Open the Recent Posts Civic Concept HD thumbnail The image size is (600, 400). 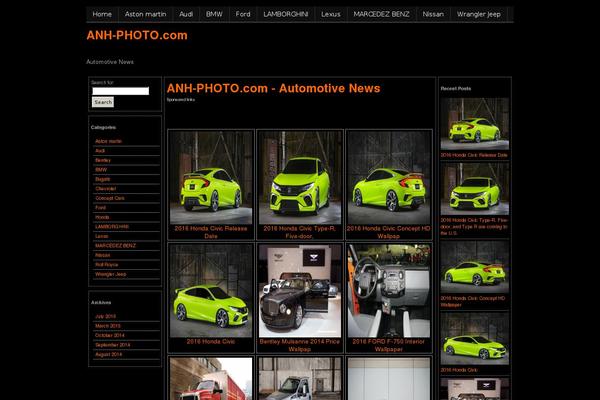(x=474, y=267)
